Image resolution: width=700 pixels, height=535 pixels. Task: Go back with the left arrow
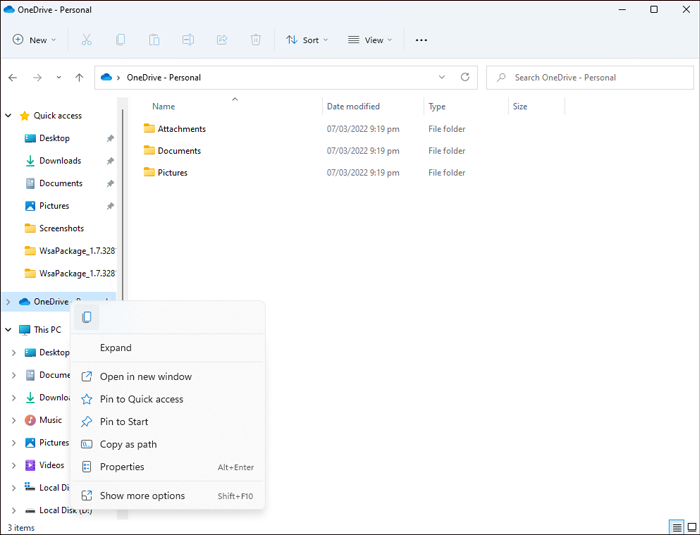click(13, 78)
